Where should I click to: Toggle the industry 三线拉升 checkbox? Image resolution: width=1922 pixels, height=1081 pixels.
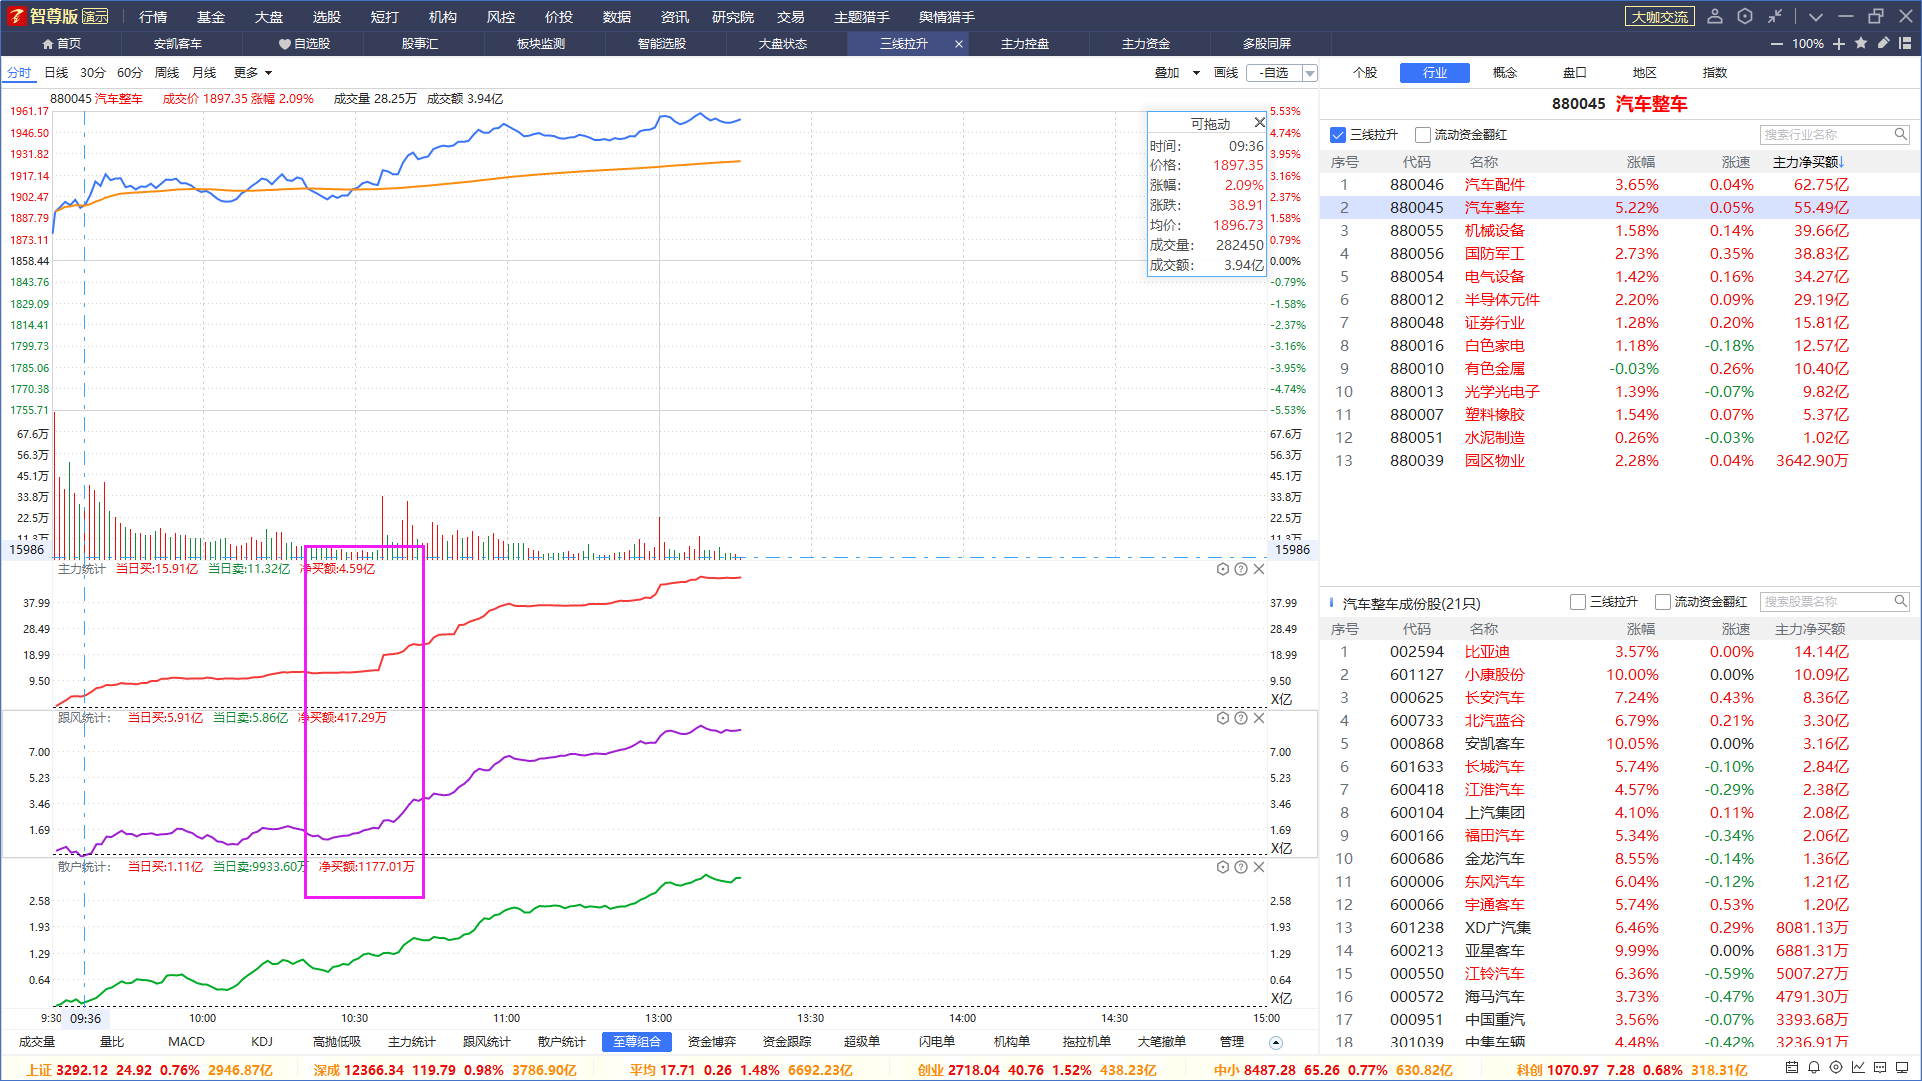(x=1338, y=135)
